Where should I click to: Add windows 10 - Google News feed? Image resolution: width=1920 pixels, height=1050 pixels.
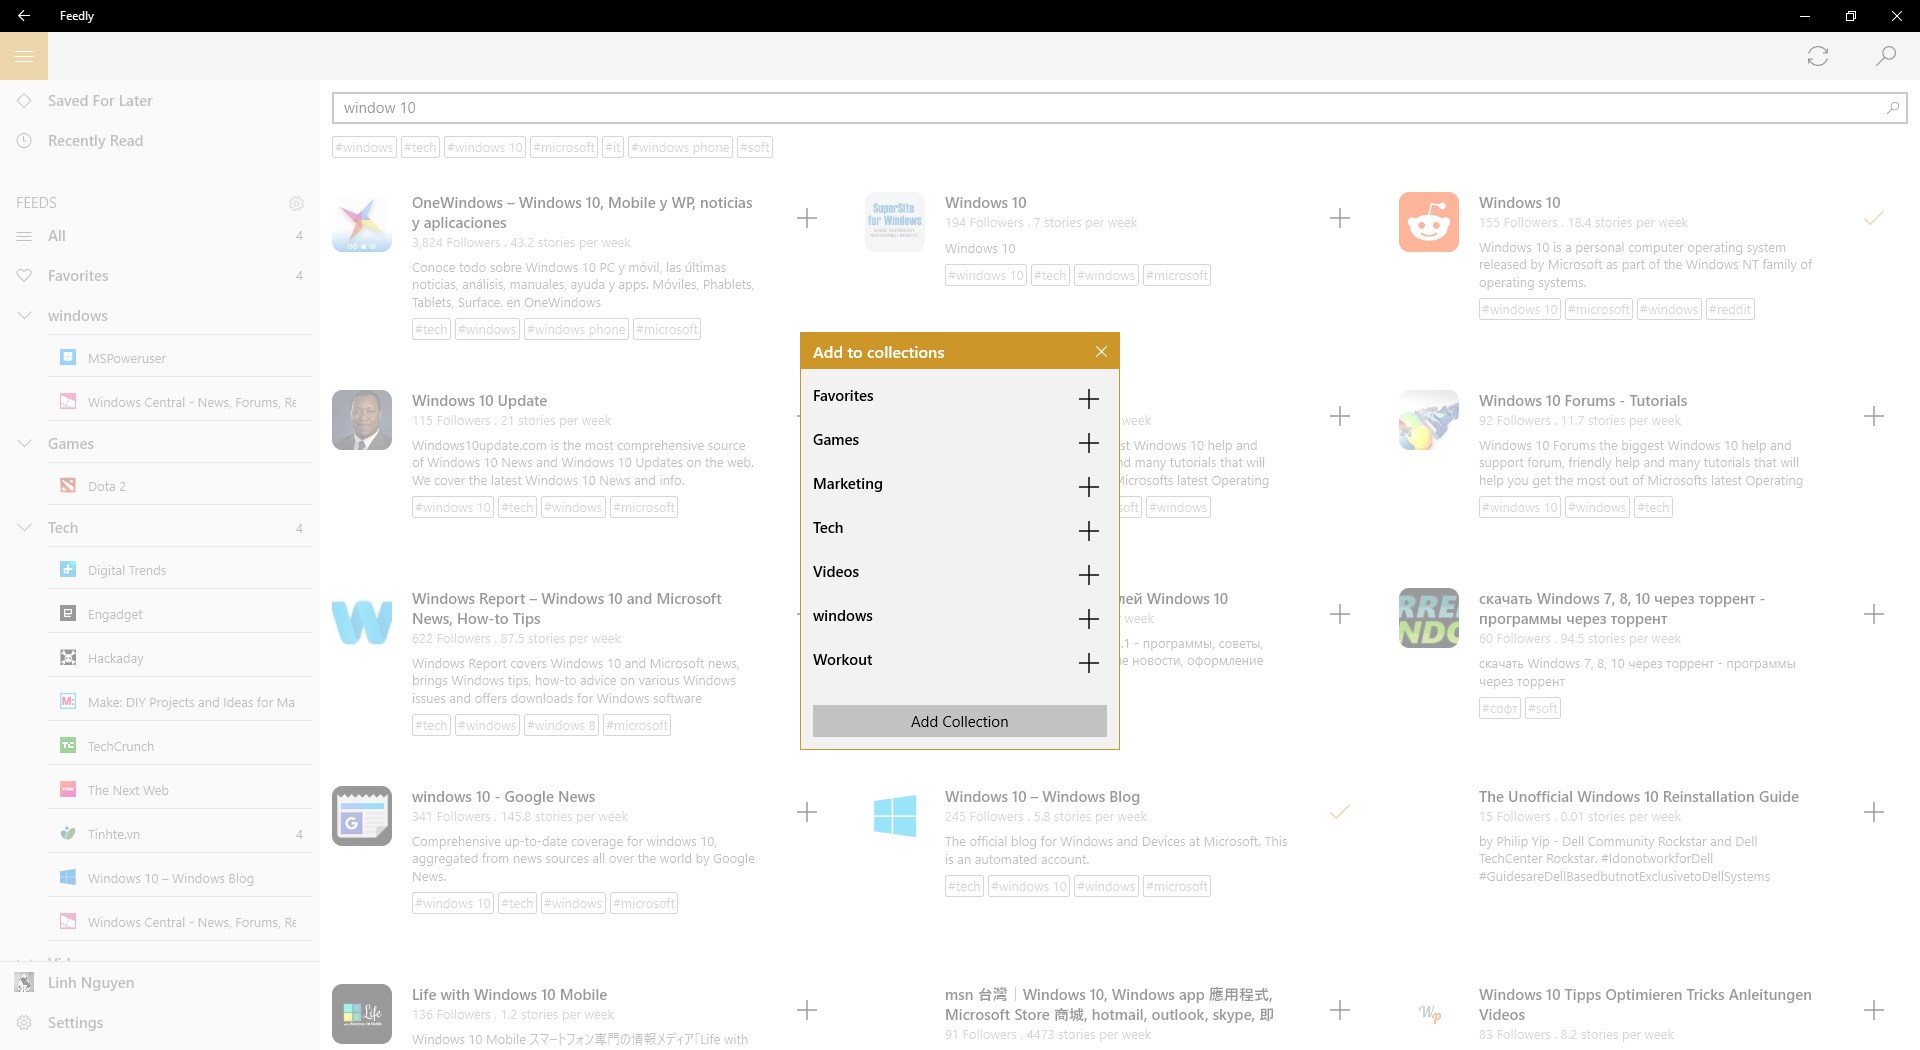[x=807, y=812]
